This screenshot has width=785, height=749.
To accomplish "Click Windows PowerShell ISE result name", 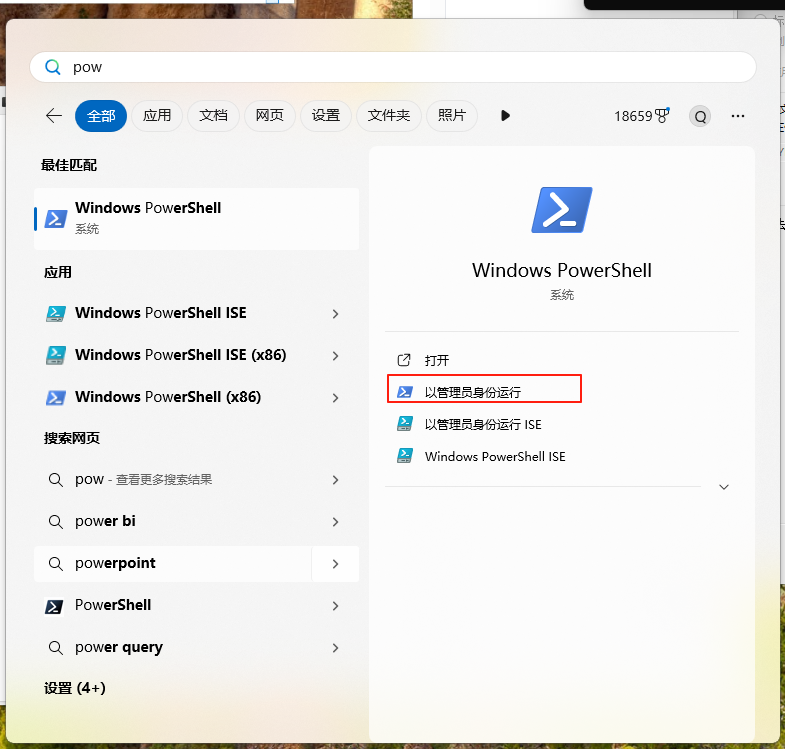I will pos(161,313).
